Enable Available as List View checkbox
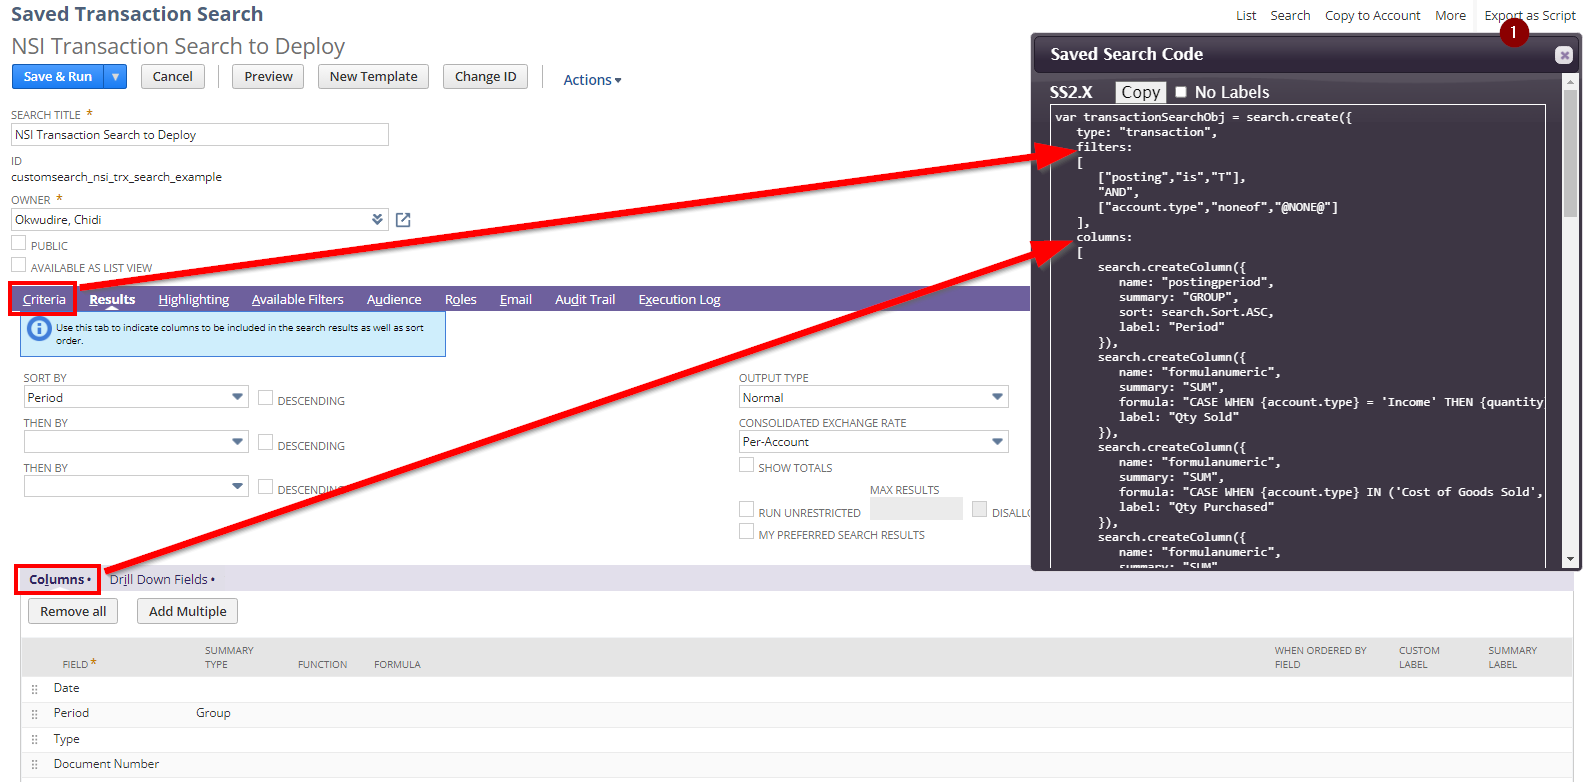Screen dimensions: 1596x782 coord(18,265)
